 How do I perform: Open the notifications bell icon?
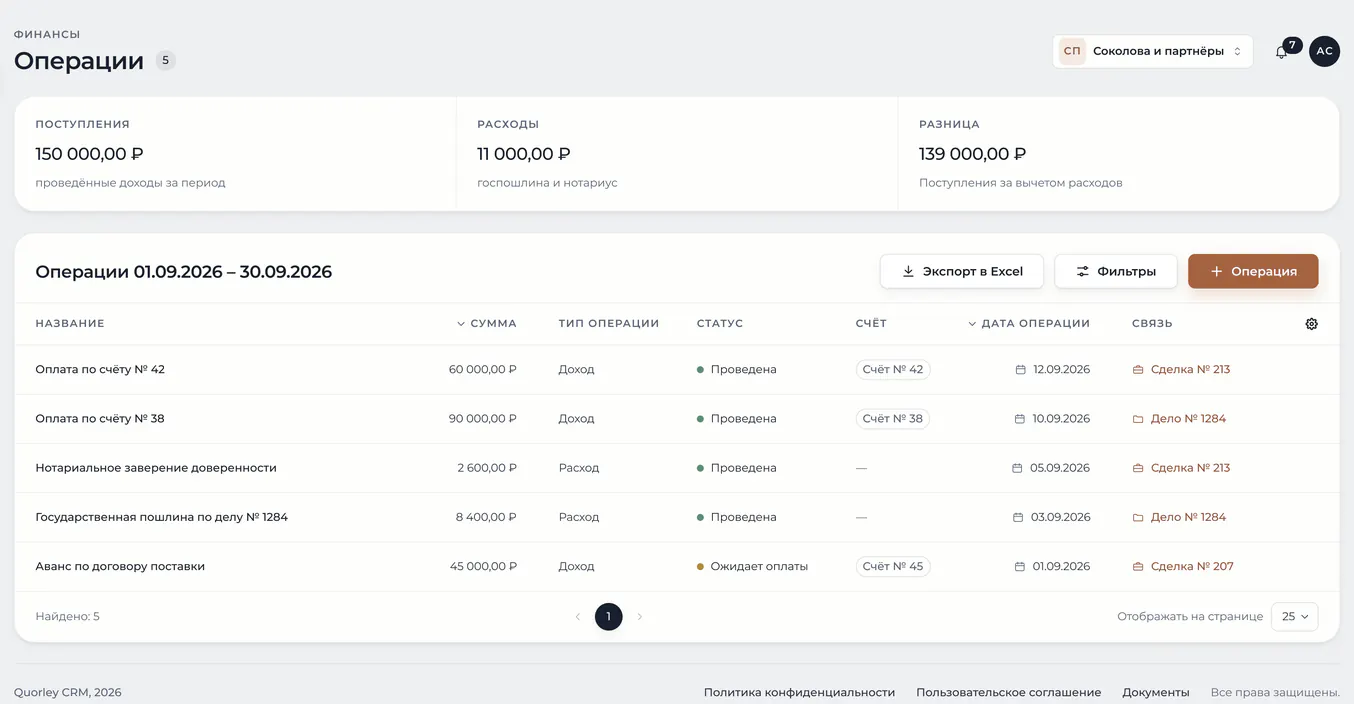[1281, 52]
